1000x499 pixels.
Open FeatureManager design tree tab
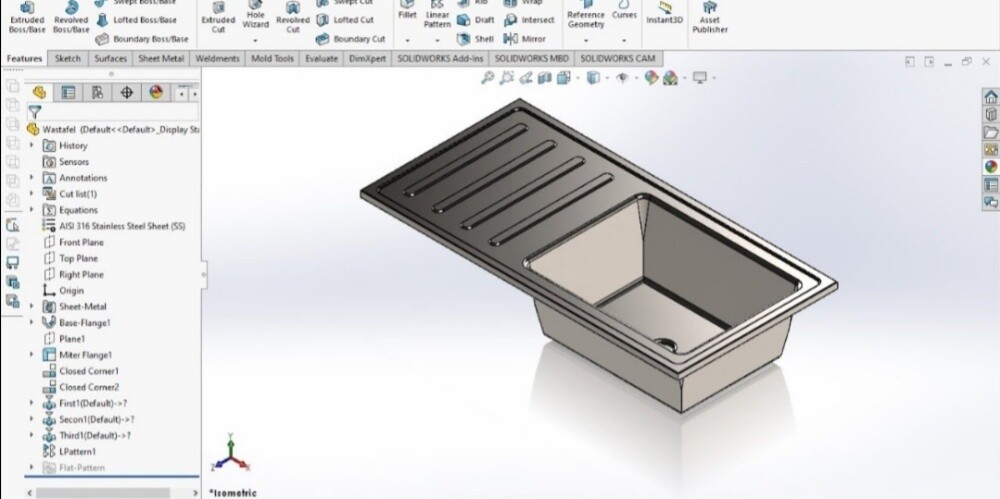(x=39, y=93)
